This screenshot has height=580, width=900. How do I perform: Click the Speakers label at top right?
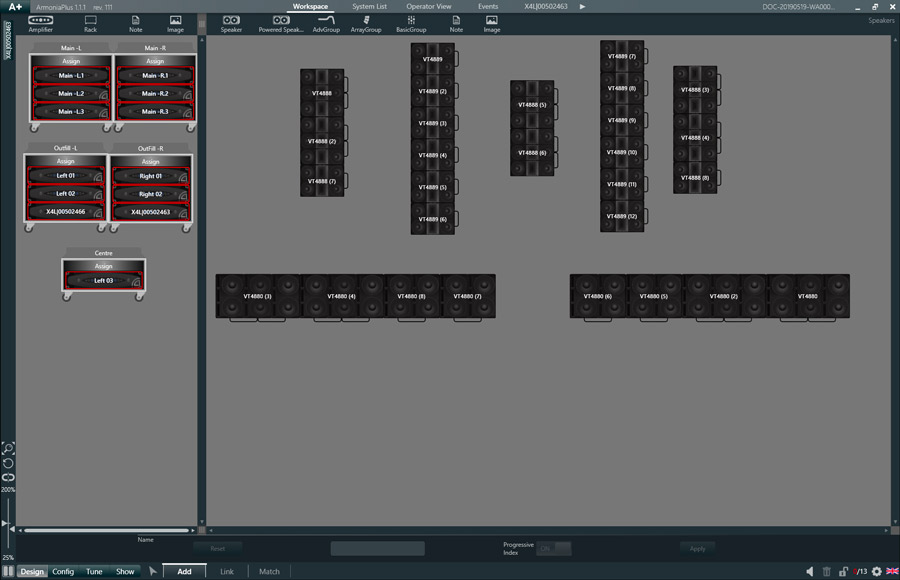(x=881, y=20)
